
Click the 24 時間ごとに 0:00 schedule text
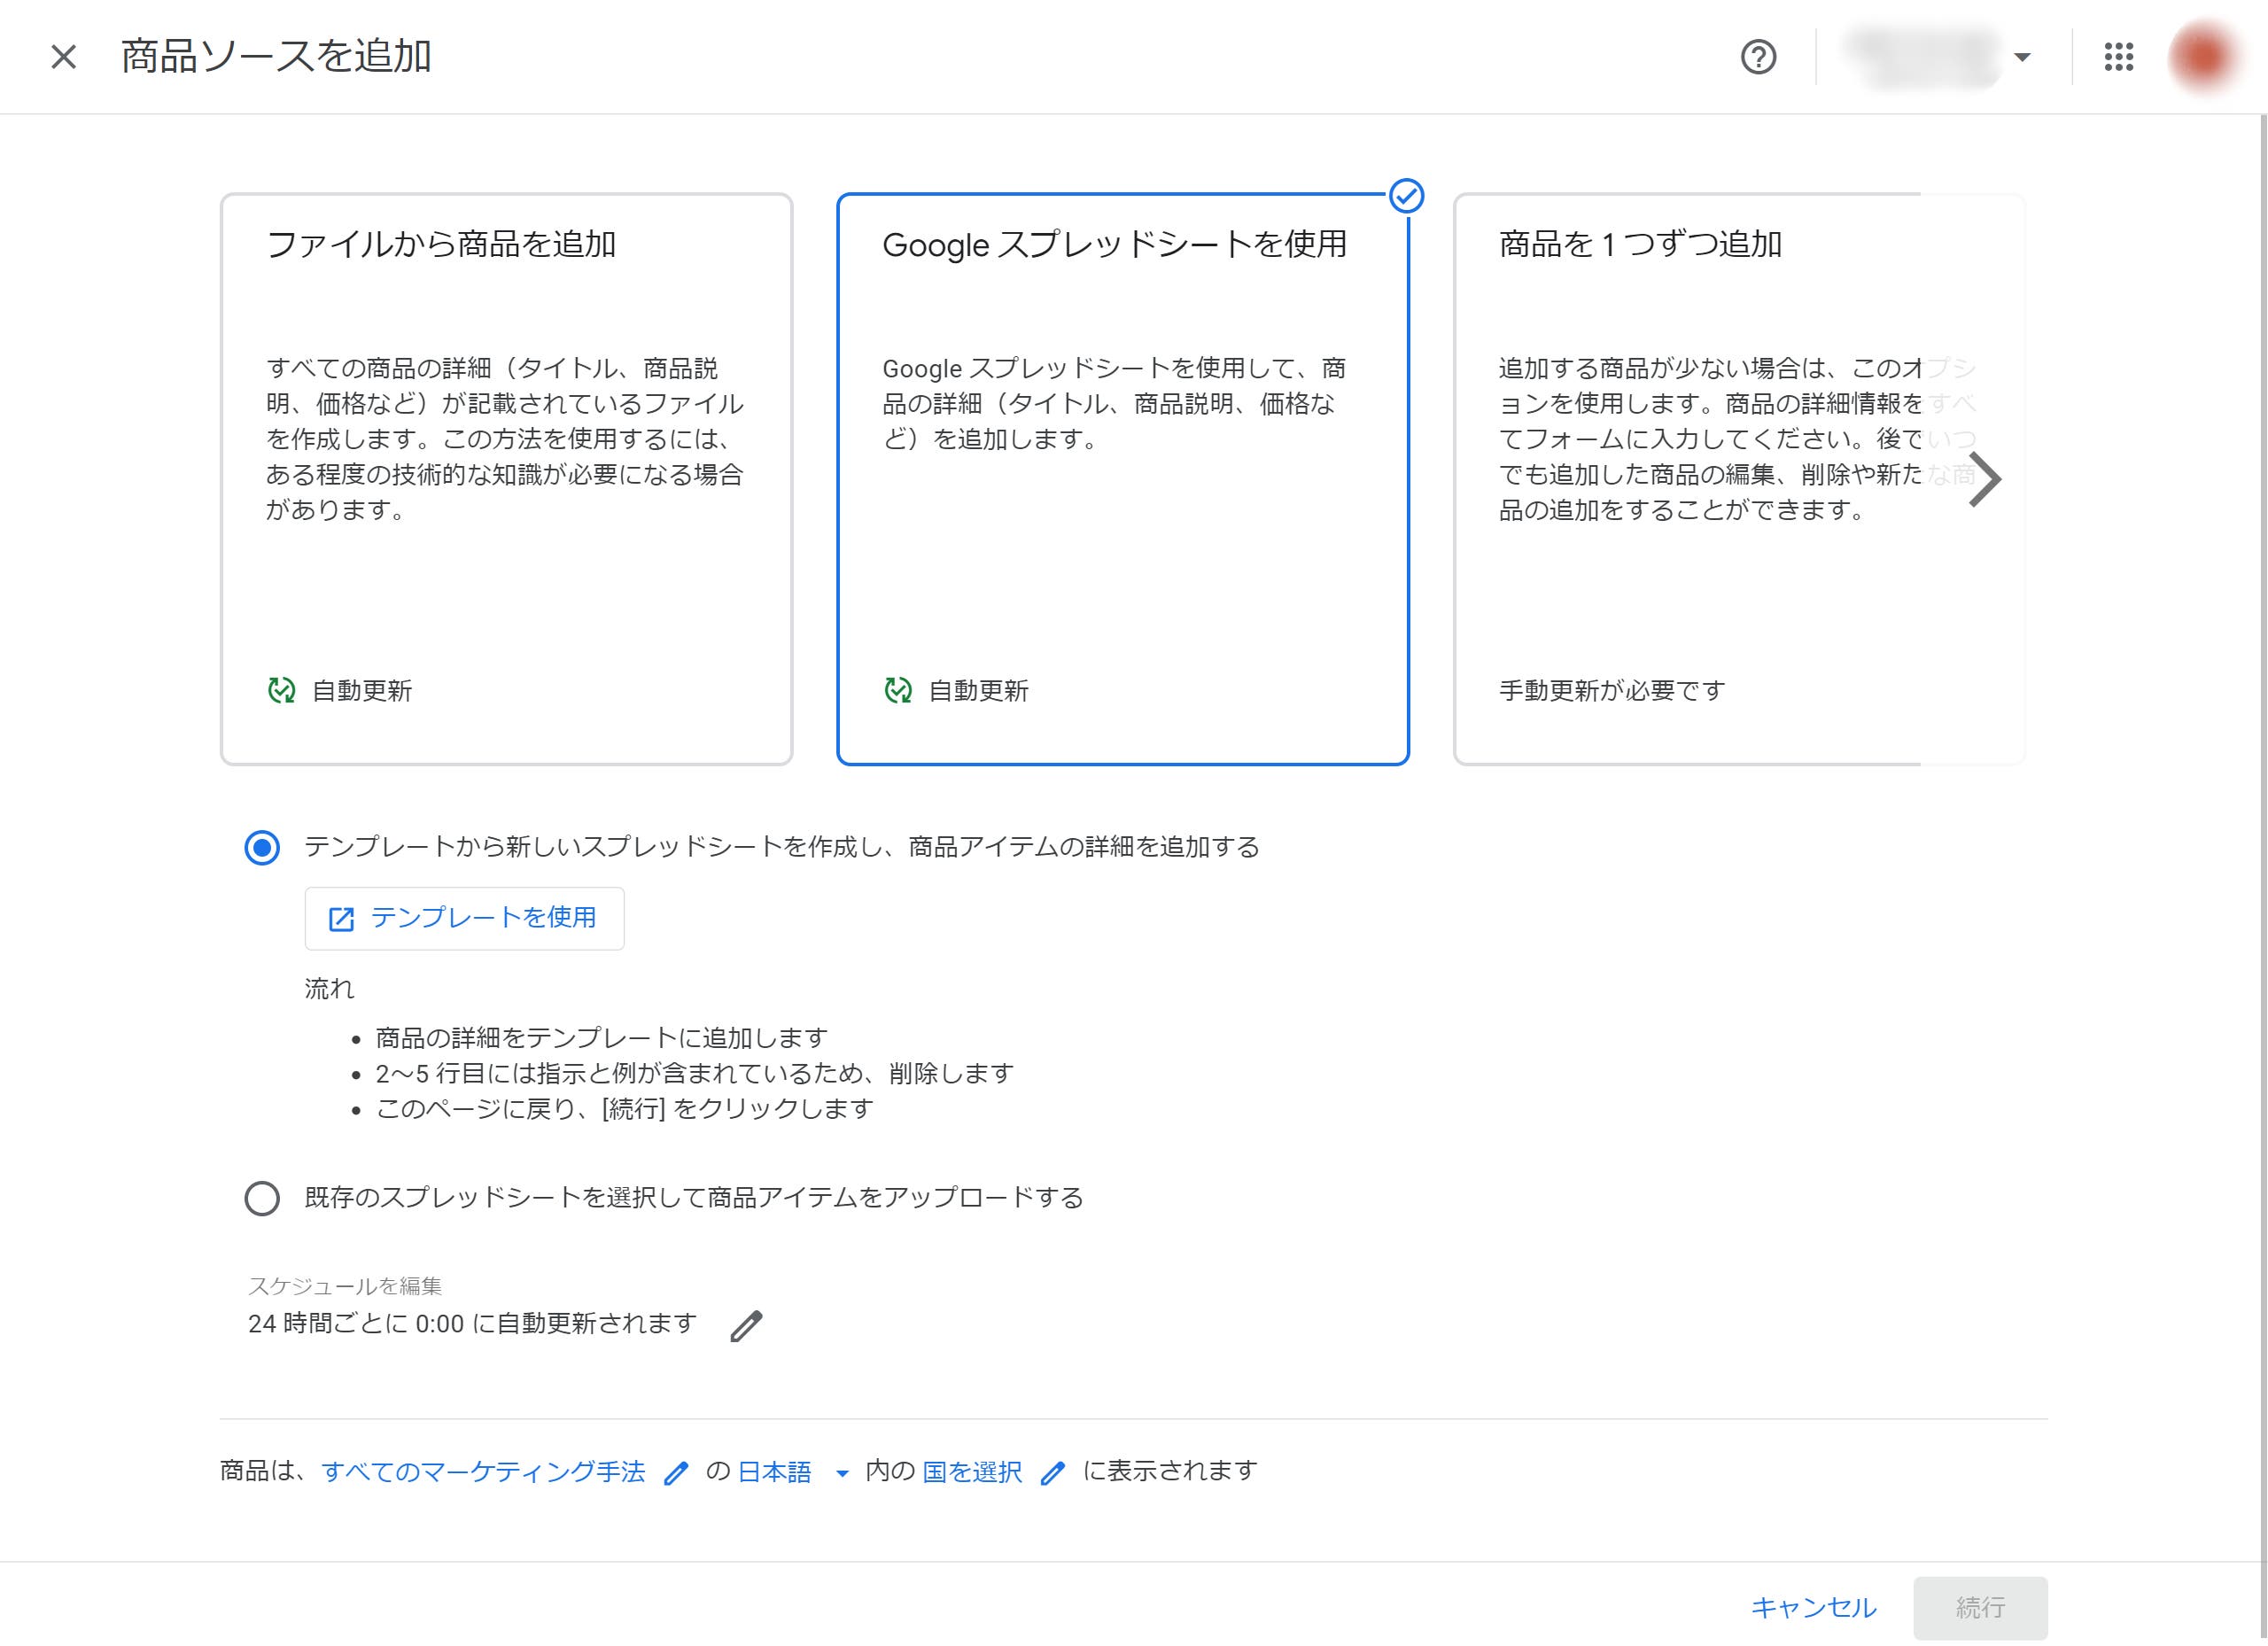pyautogui.click(x=472, y=1324)
